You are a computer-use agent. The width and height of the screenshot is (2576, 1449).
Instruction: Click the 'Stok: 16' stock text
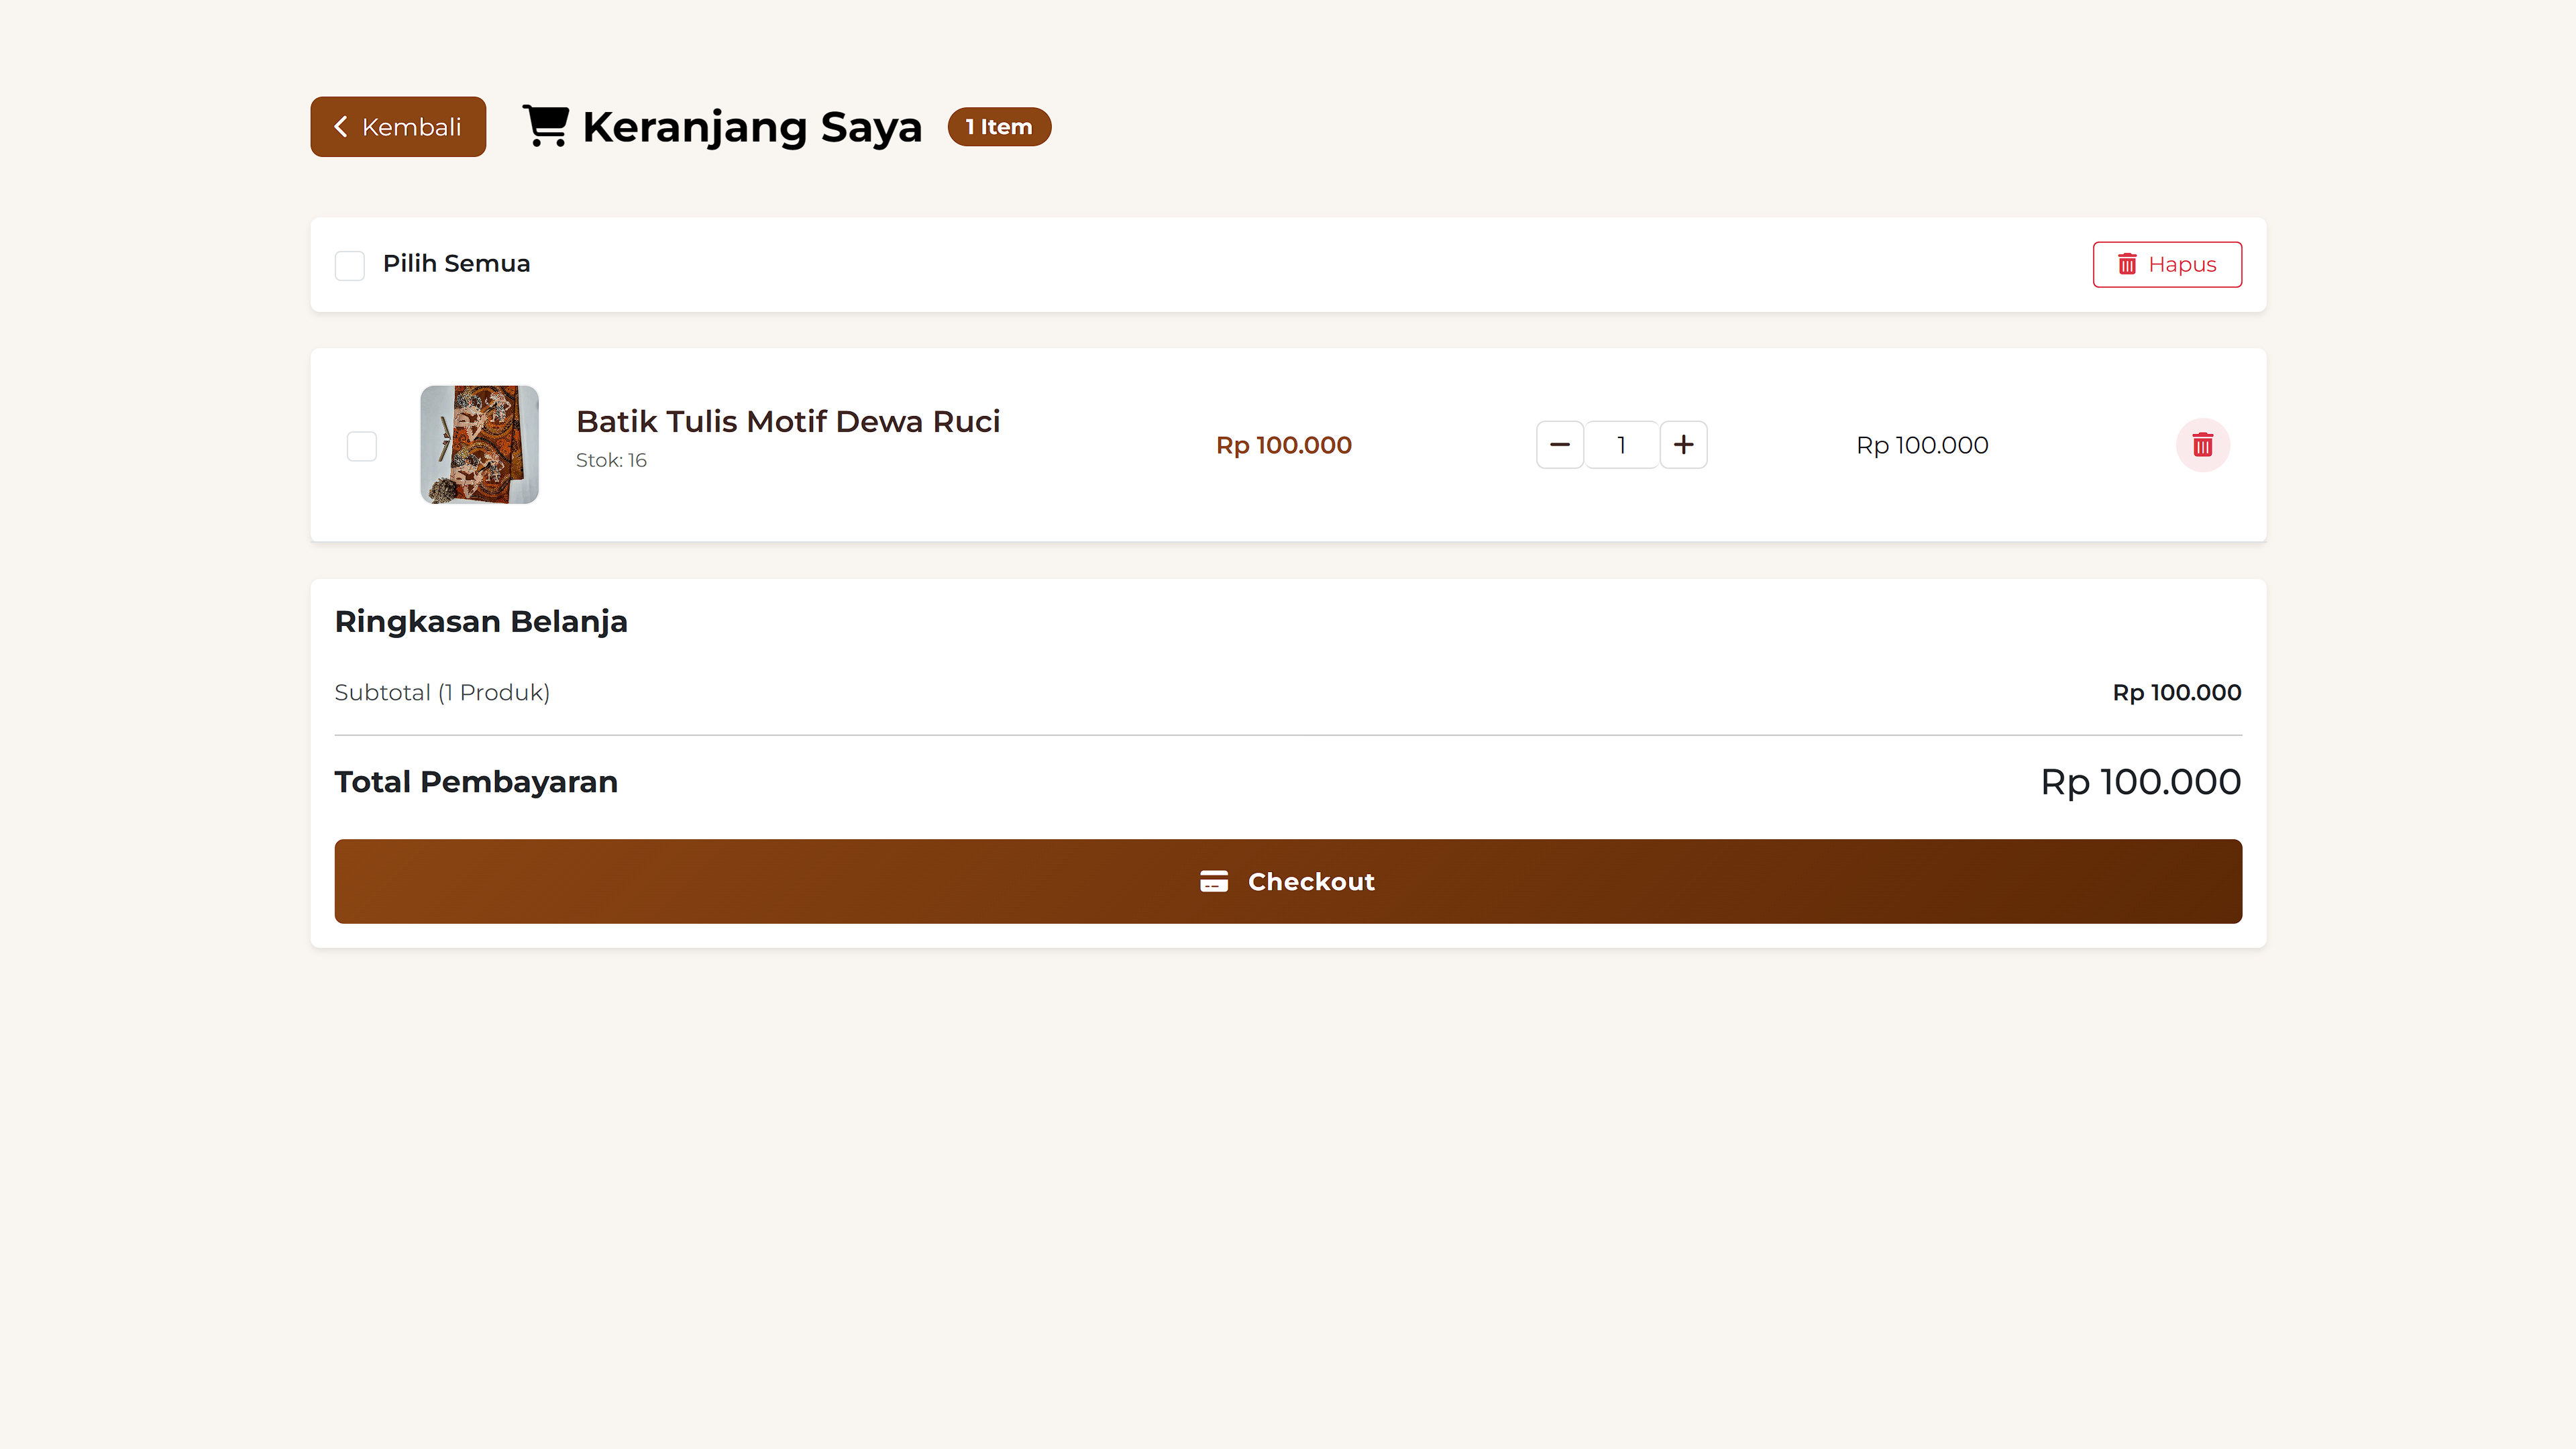click(611, 460)
